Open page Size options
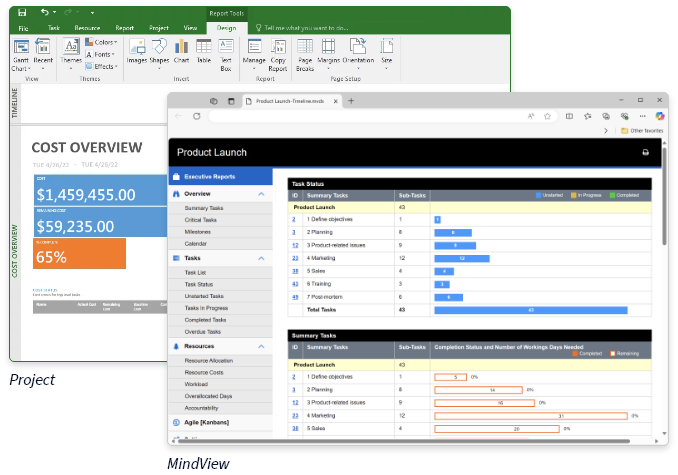Image resolution: width=678 pixels, height=475 pixels. pos(387,54)
